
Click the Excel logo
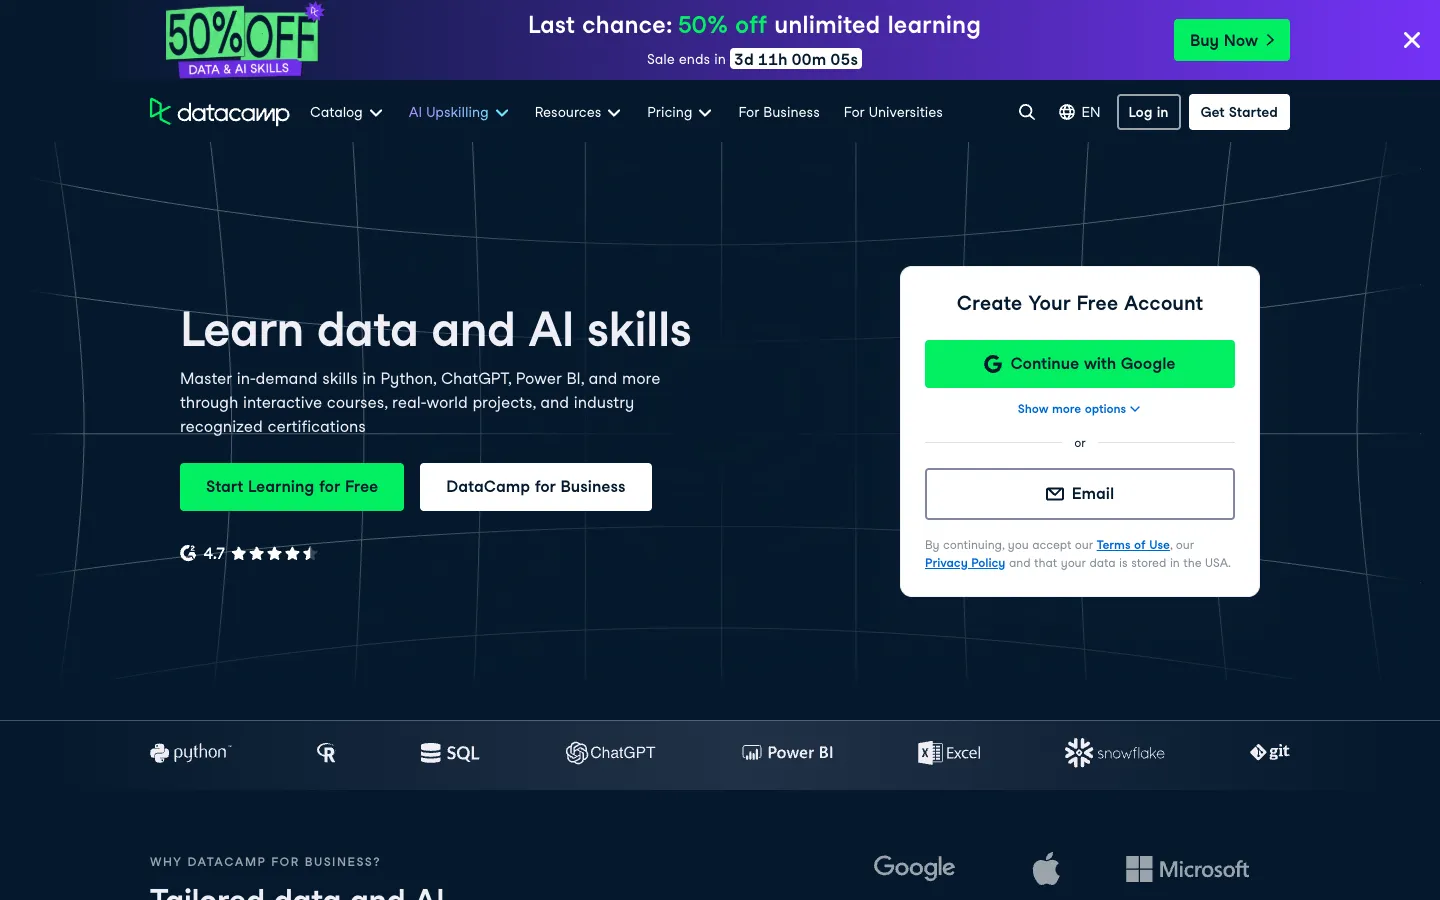[949, 753]
